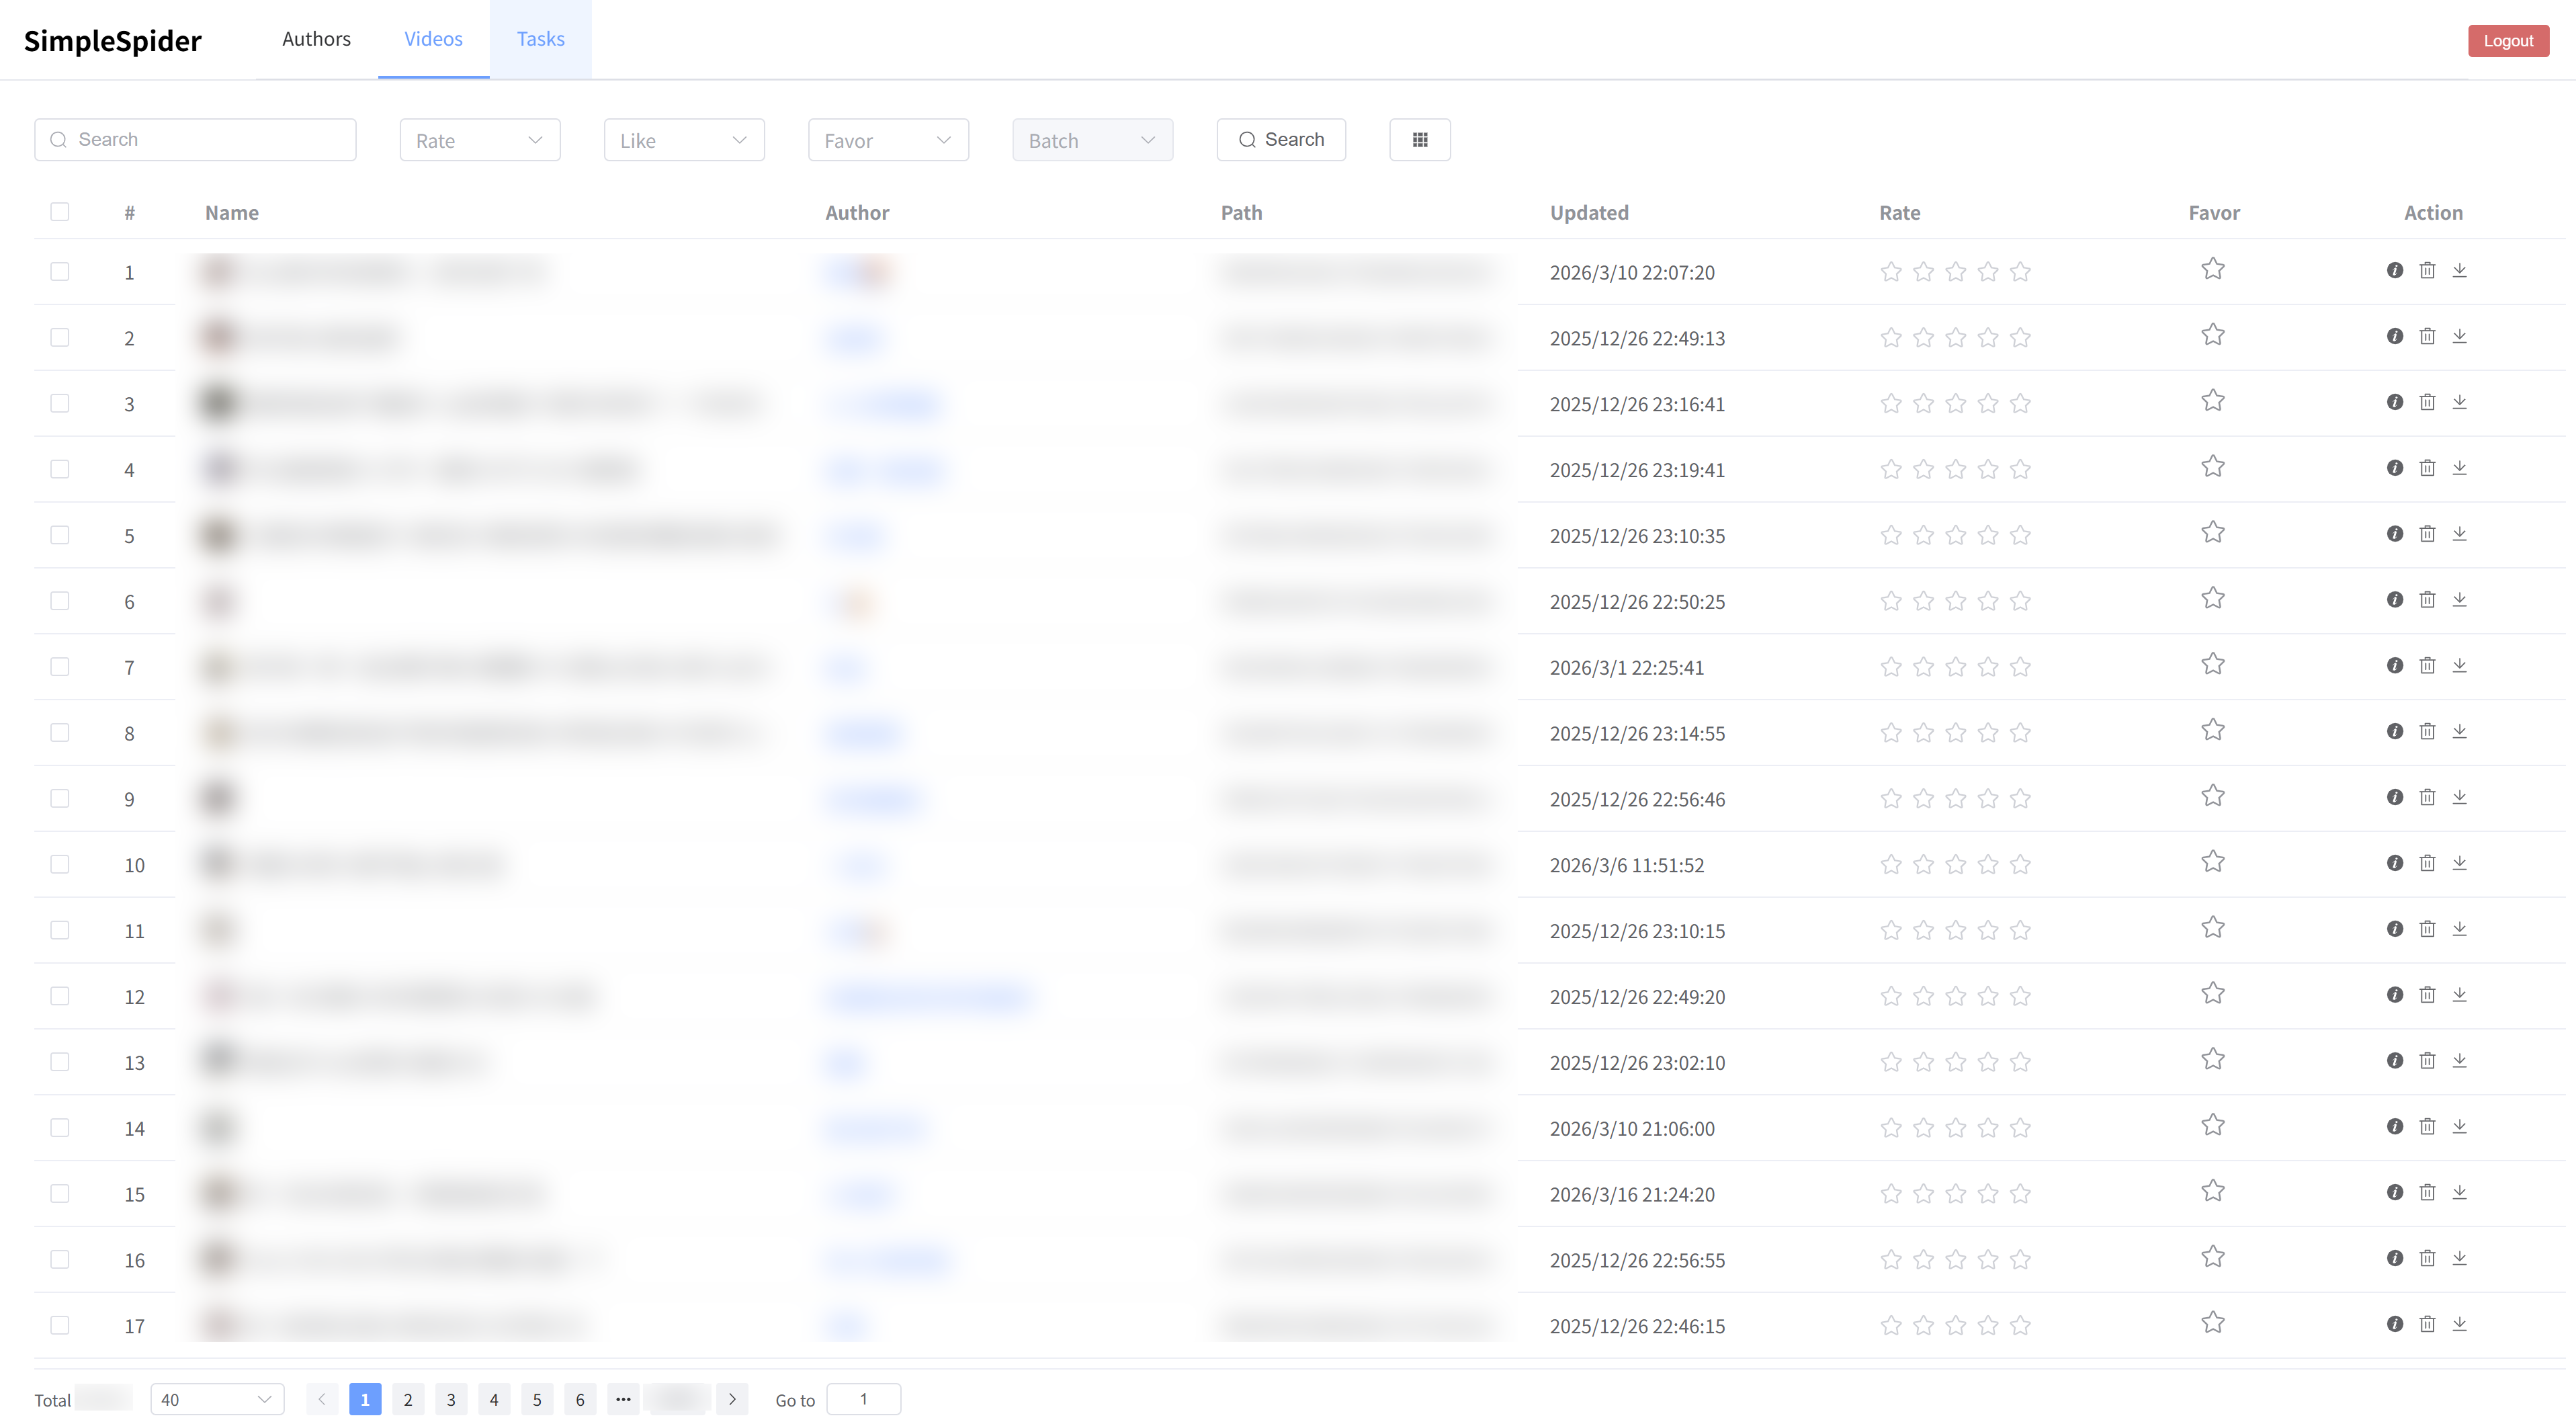The width and height of the screenshot is (2576, 1424).
Task: Delete the row 11 video
Action: coord(2427,929)
